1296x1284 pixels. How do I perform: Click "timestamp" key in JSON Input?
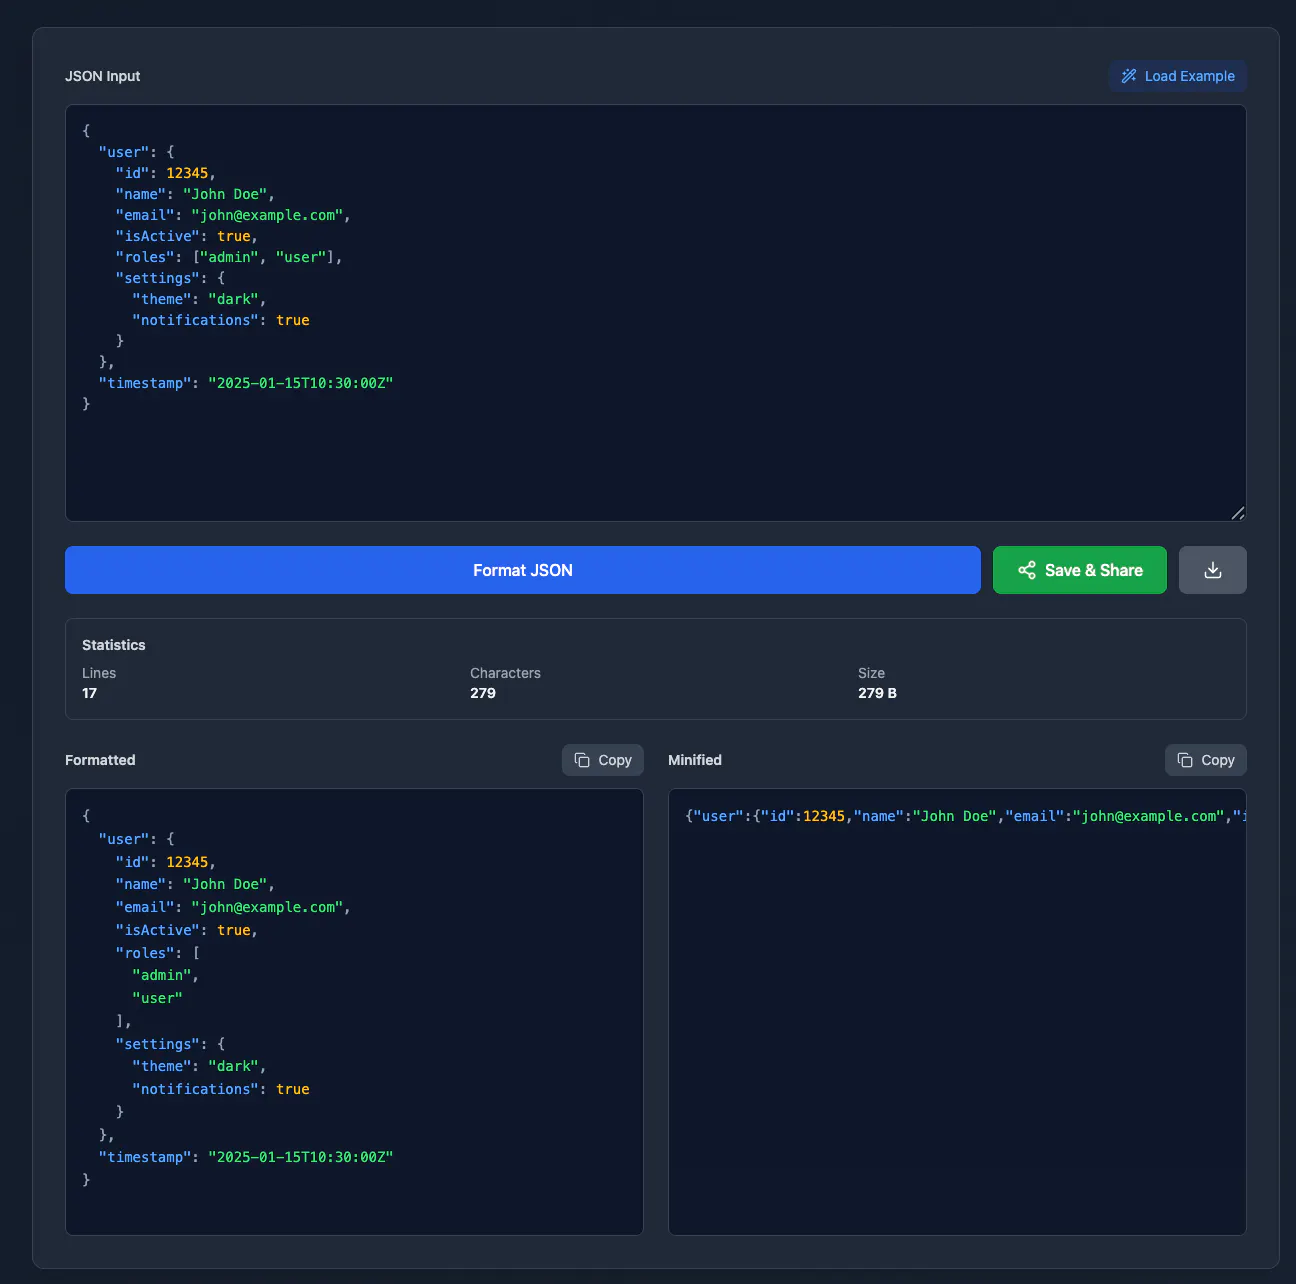145,383
